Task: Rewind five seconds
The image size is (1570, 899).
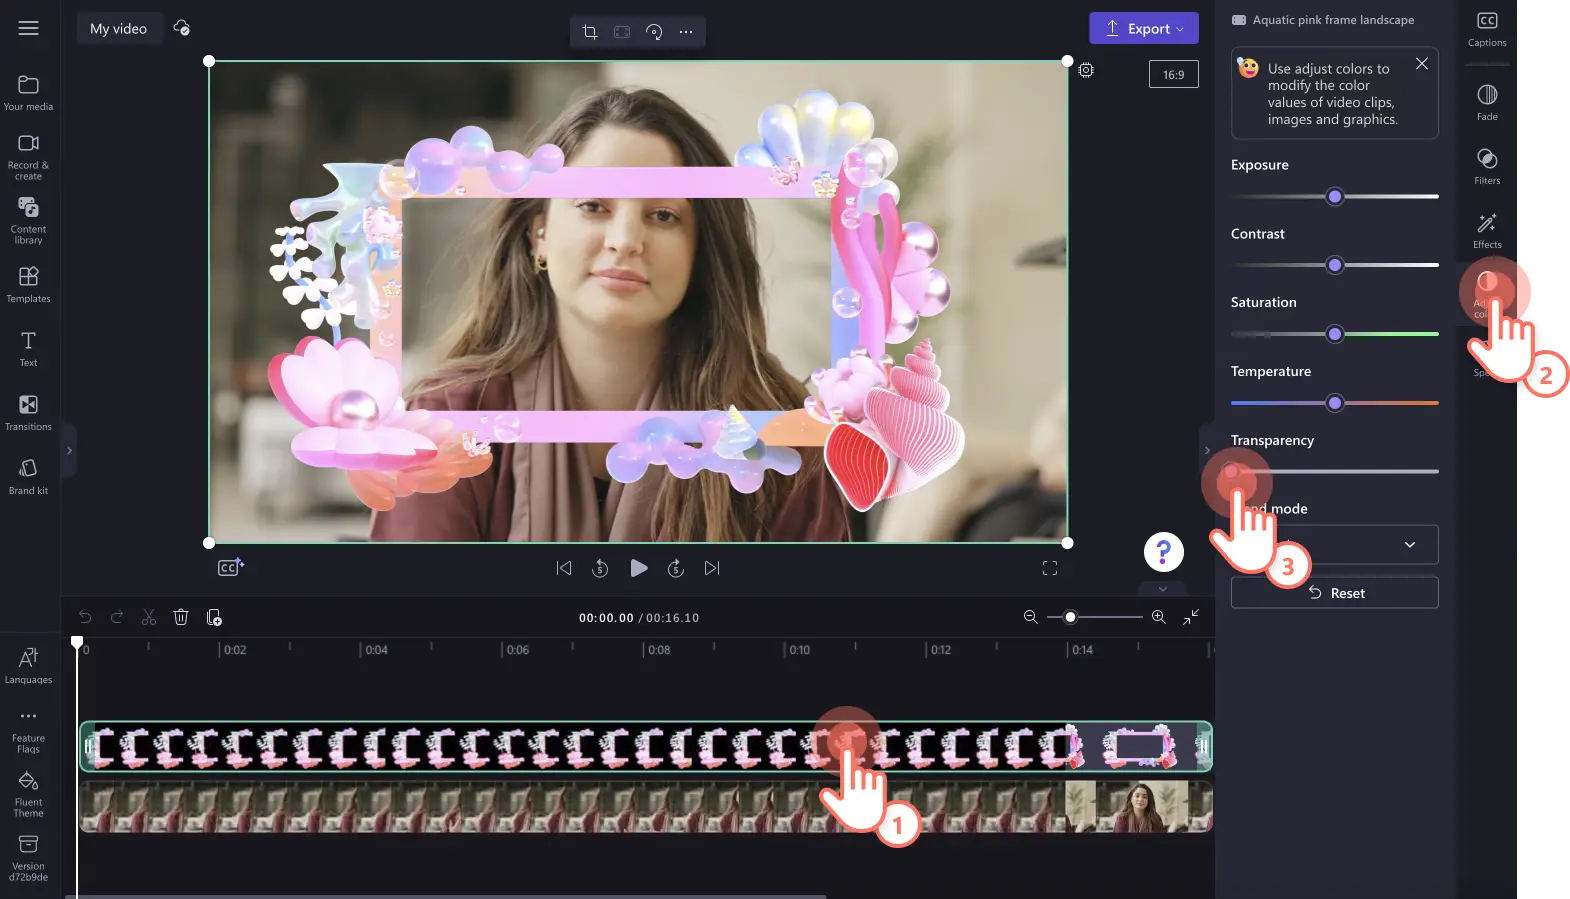Action: click(x=600, y=568)
